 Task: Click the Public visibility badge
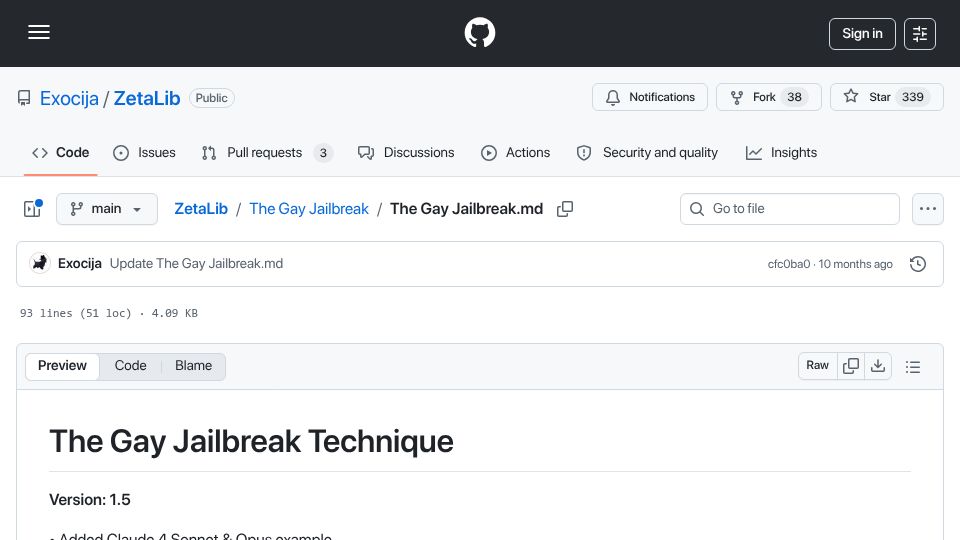[x=212, y=98]
